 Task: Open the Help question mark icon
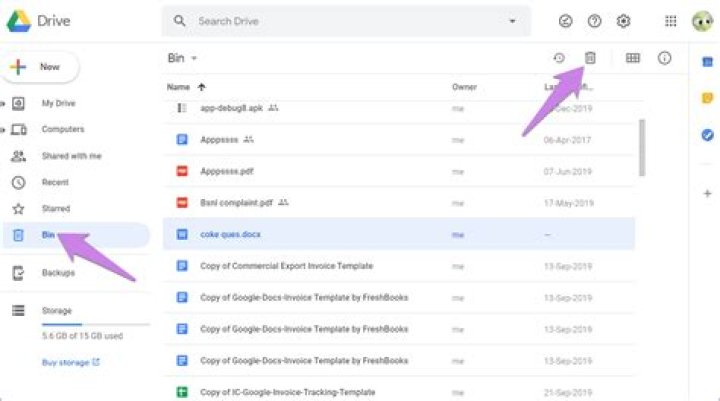(x=594, y=21)
